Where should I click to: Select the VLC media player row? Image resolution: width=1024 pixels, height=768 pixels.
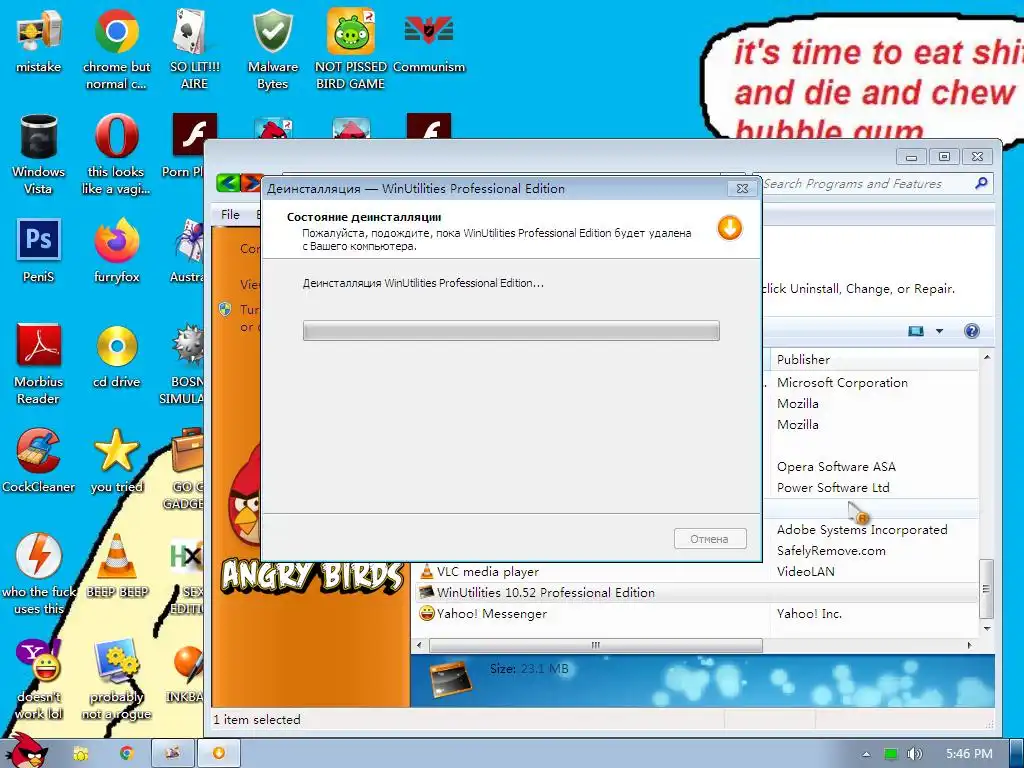[x=697, y=571]
